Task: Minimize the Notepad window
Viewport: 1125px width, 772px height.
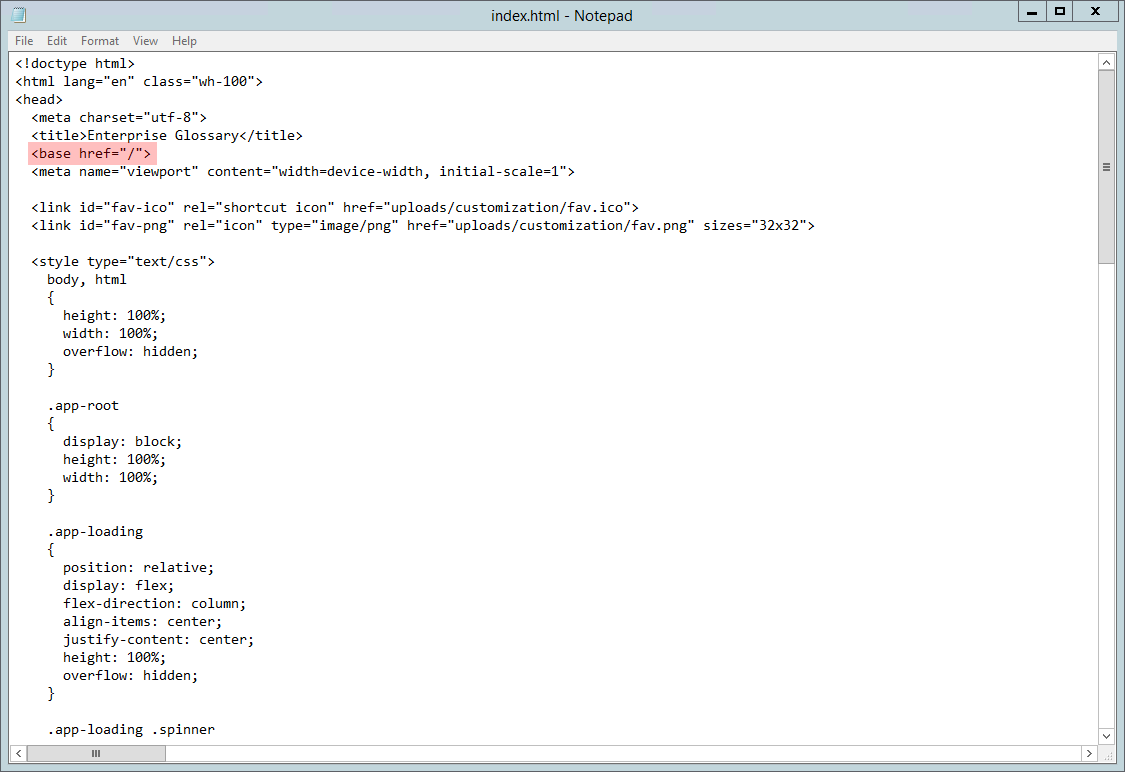Action: (x=1032, y=12)
